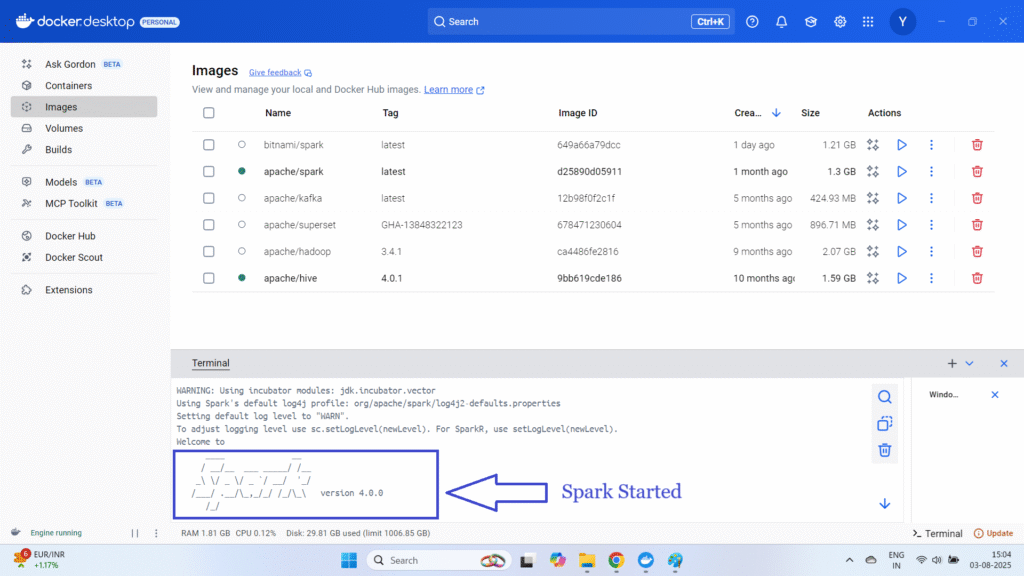Copy the terminal output
This screenshot has height=576, width=1024.
click(x=884, y=424)
